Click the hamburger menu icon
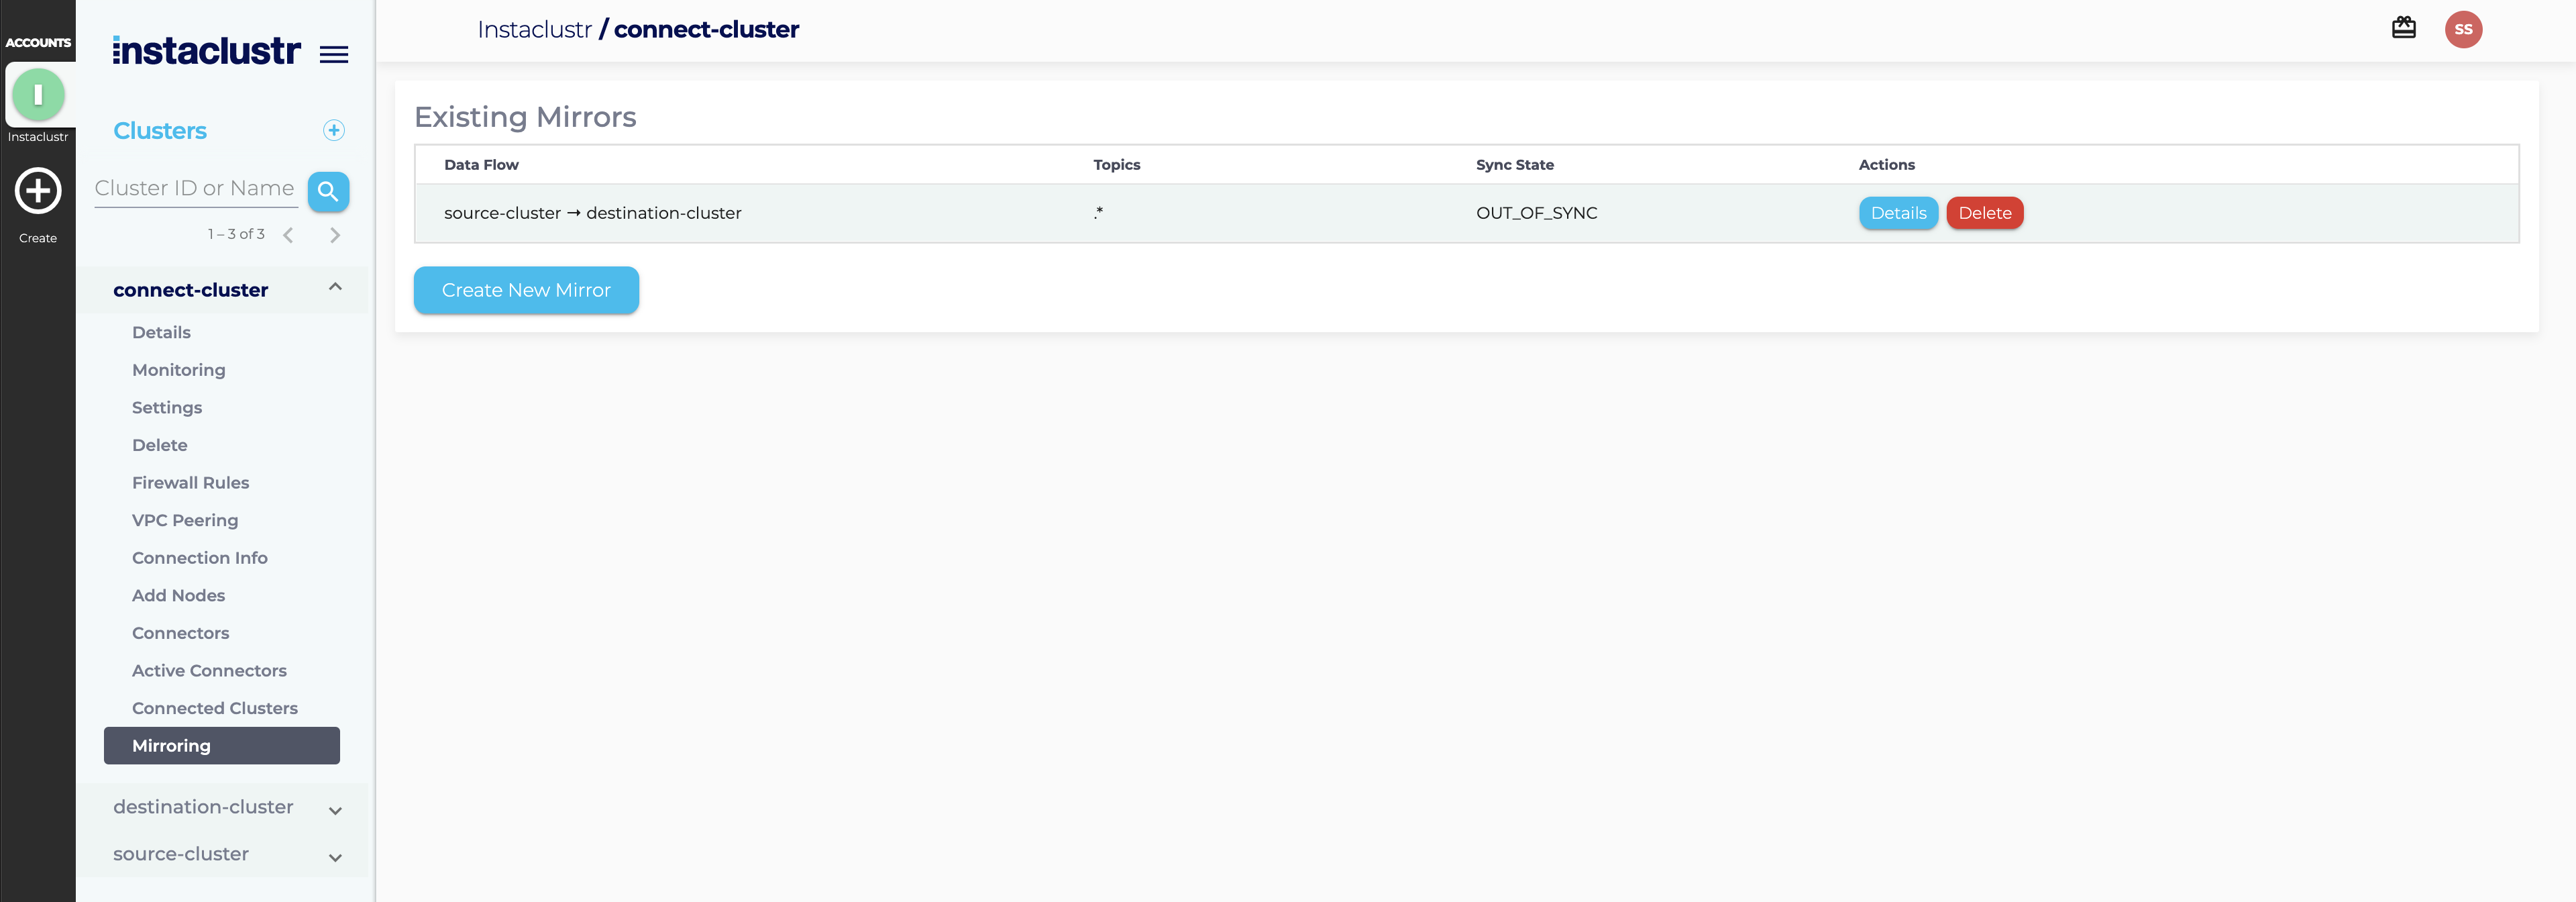This screenshot has width=2576, height=902. (334, 54)
